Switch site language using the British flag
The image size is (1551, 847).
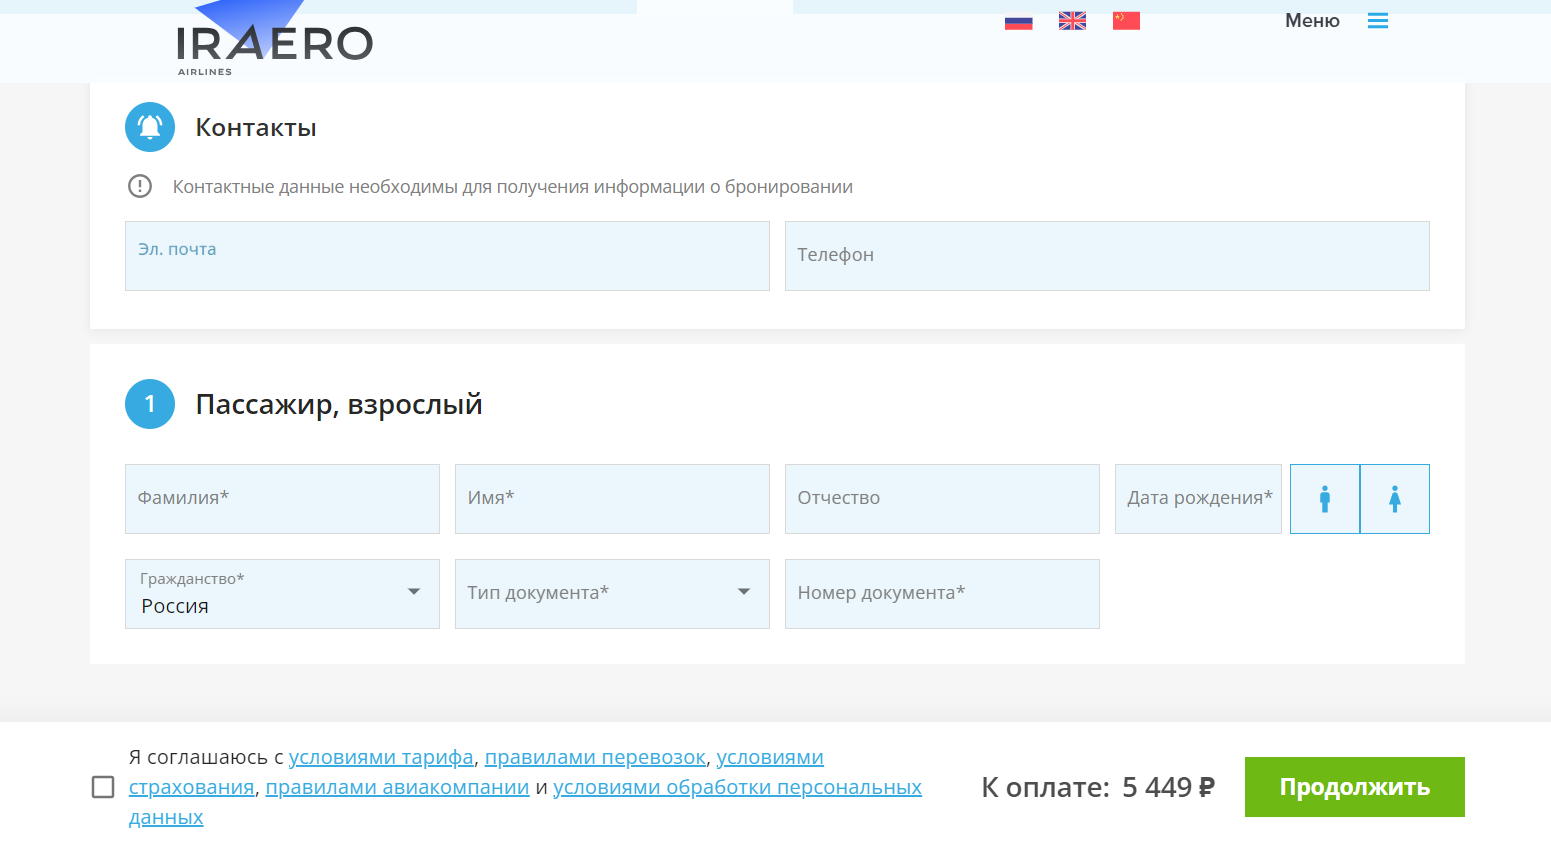[1071, 20]
